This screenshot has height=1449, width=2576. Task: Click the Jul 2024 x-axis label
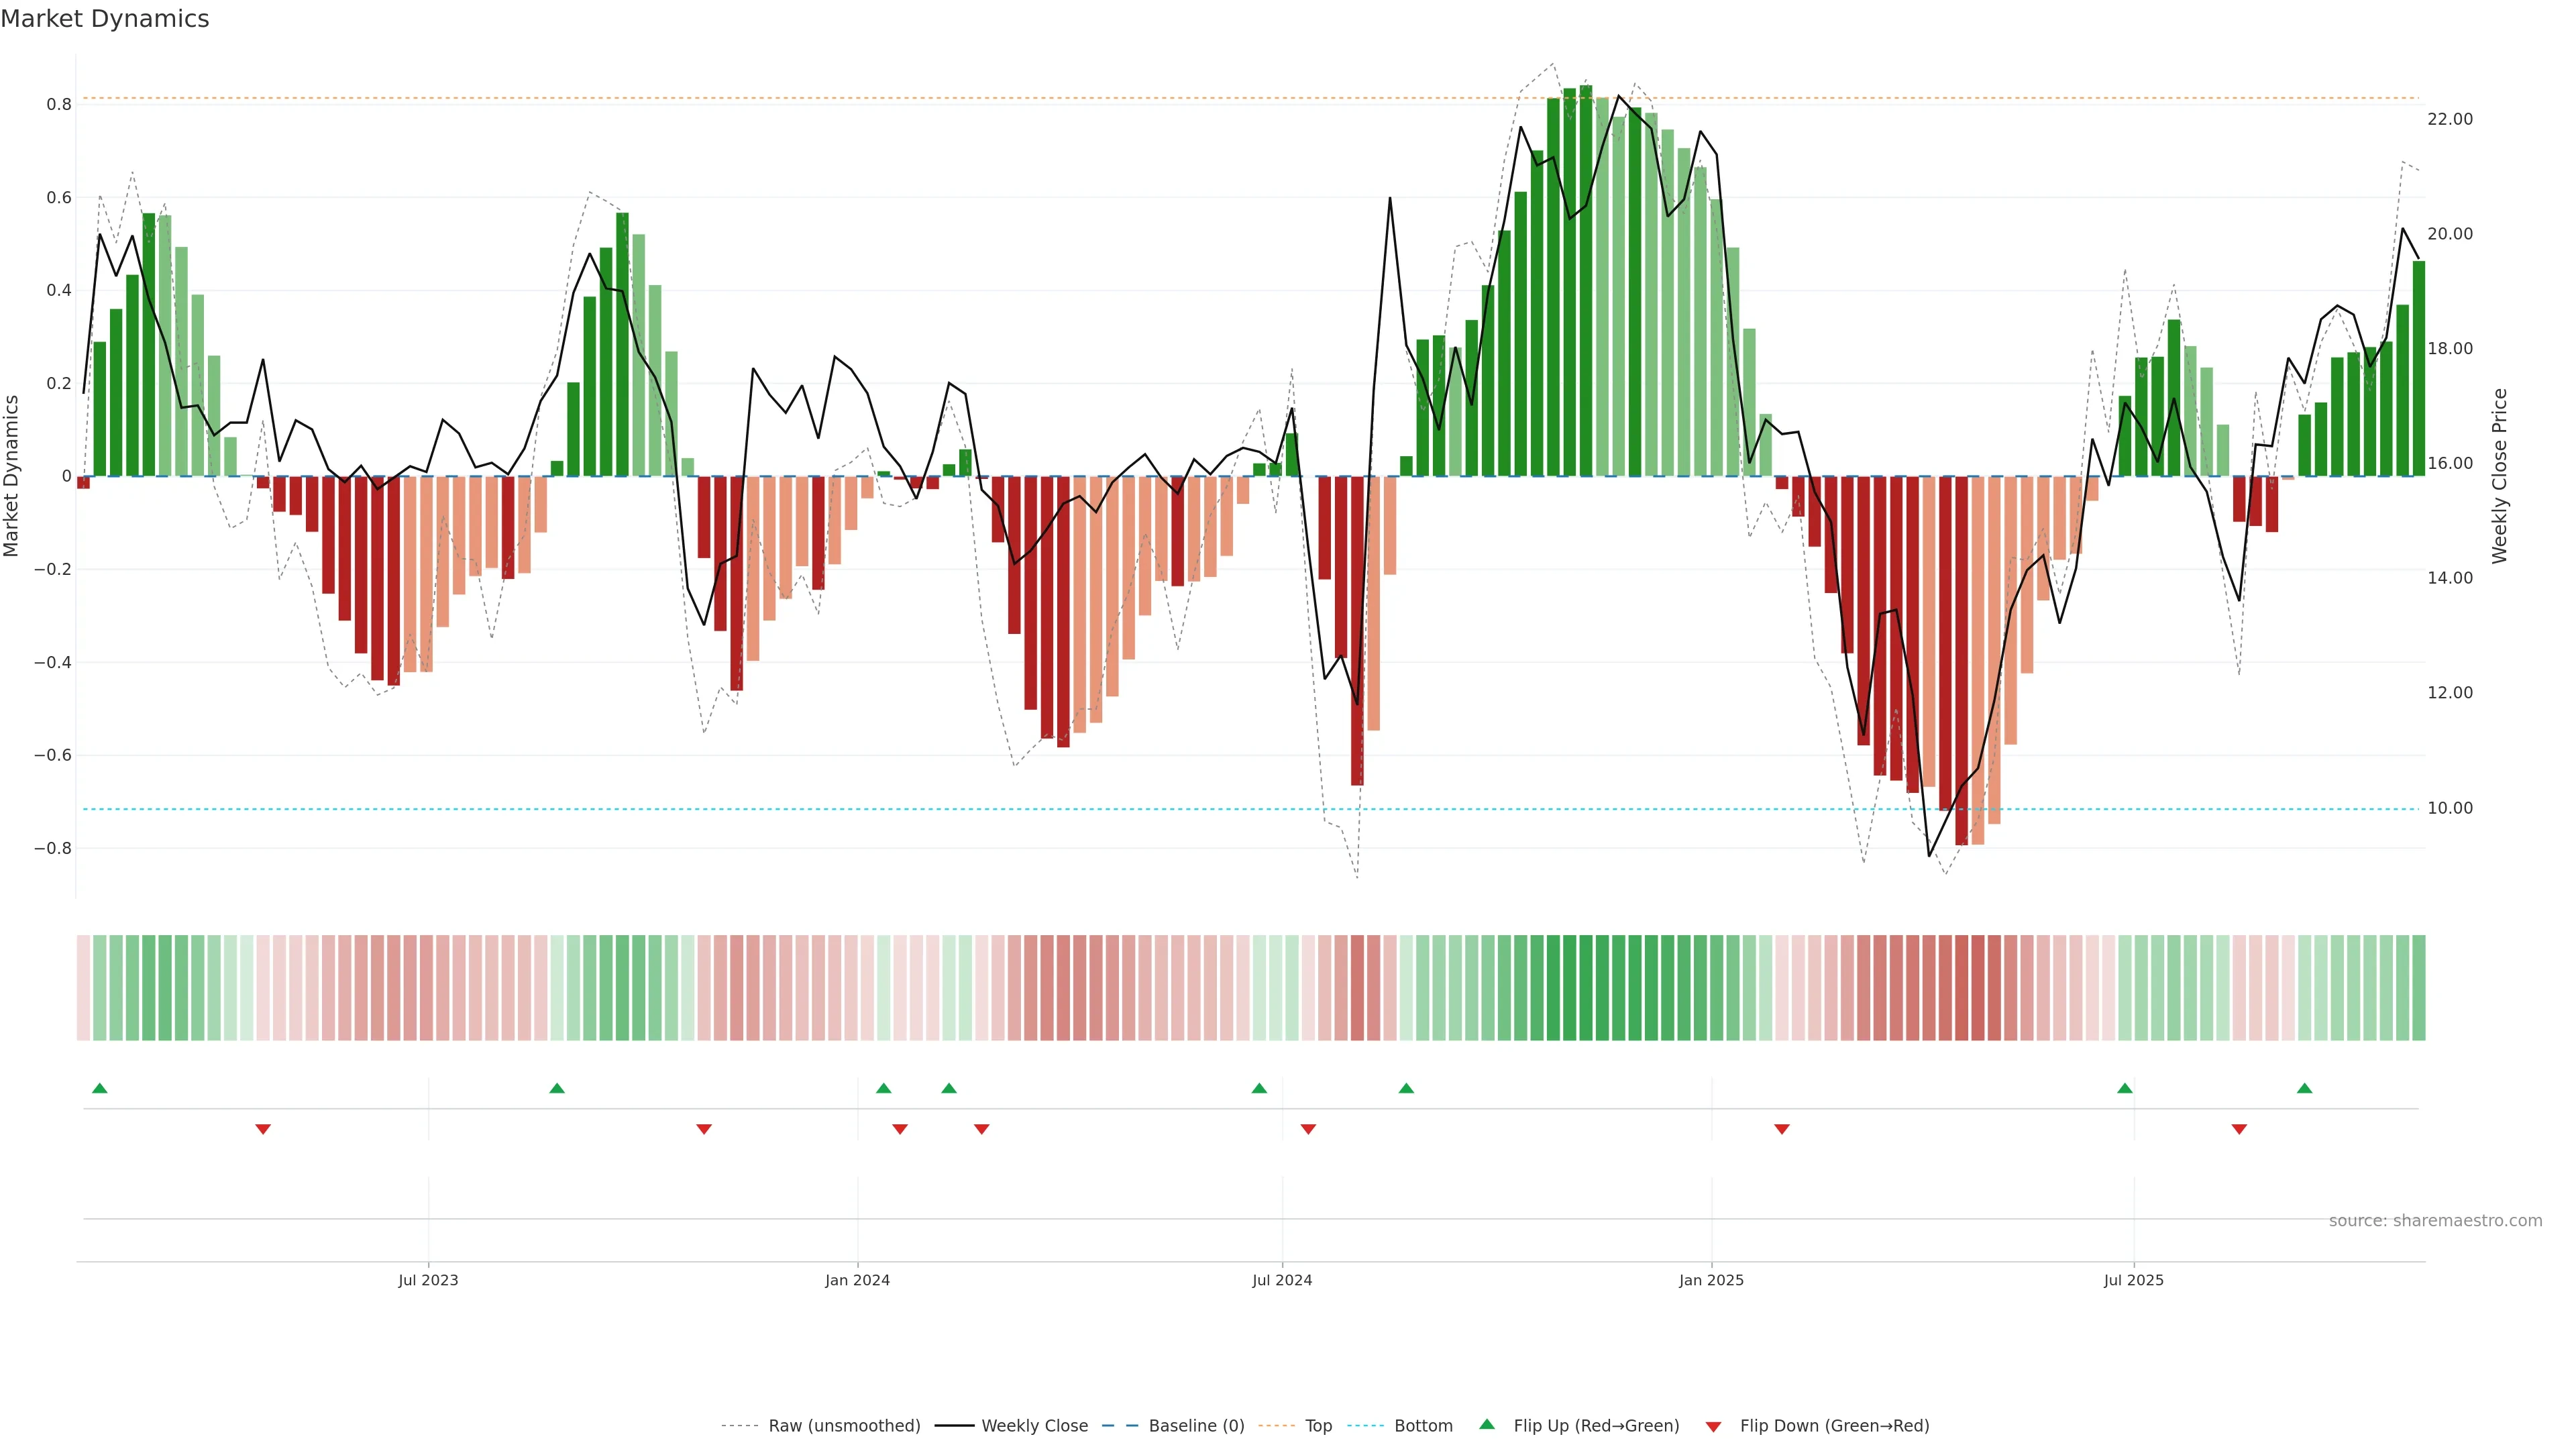[x=1282, y=1280]
